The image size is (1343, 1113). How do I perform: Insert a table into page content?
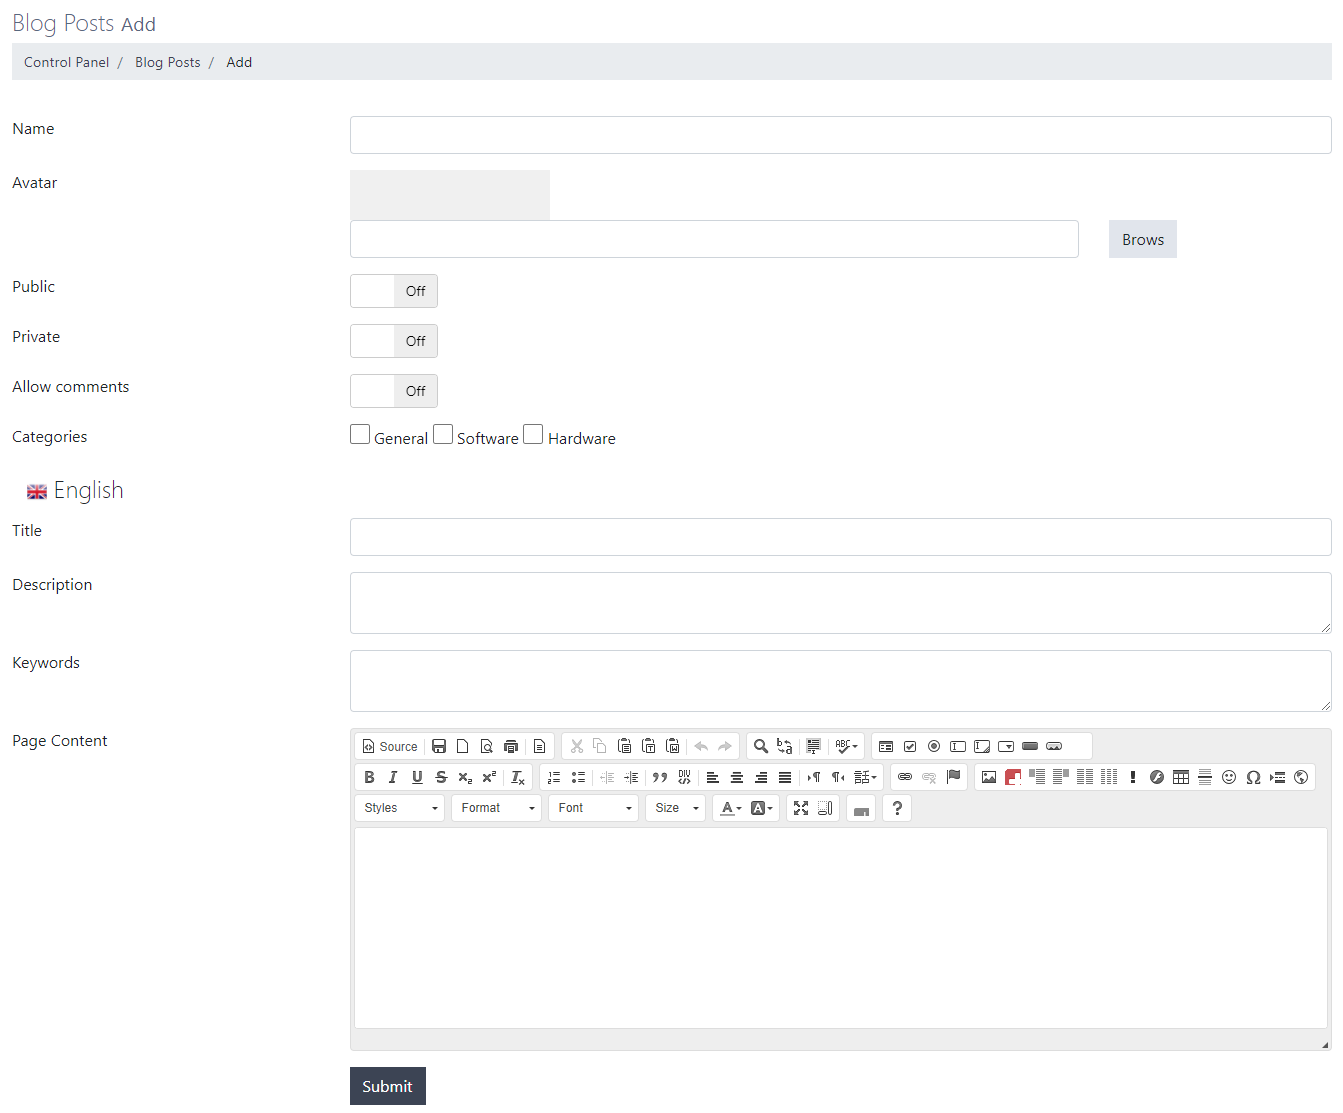click(x=1181, y=777)
